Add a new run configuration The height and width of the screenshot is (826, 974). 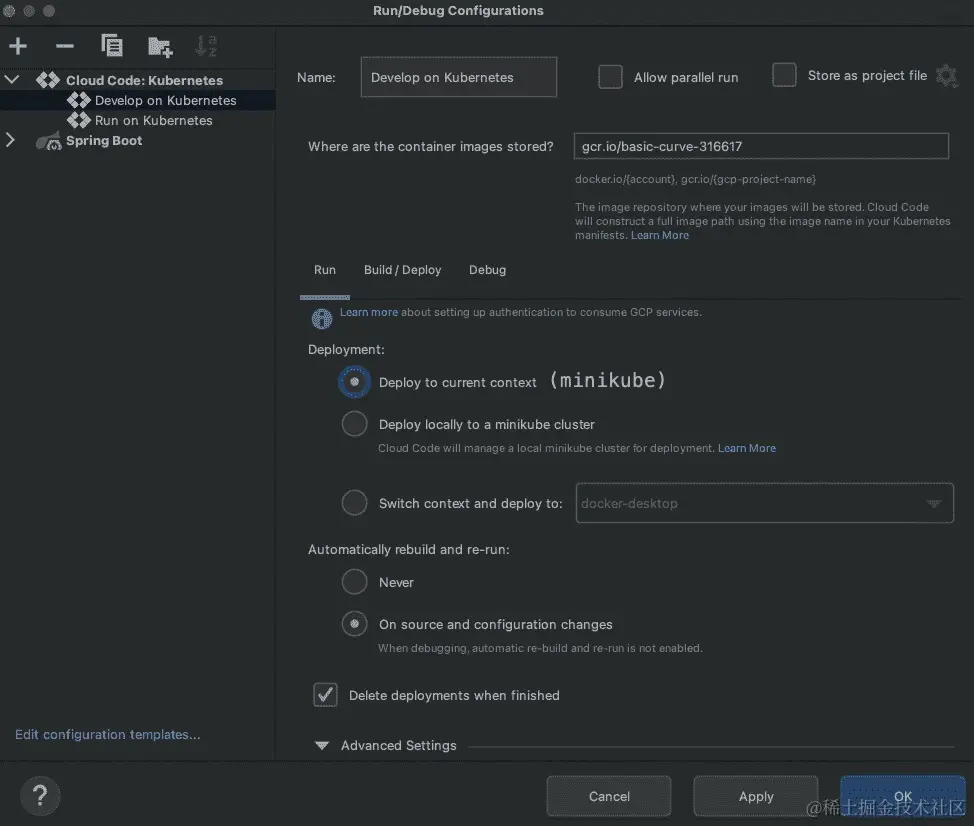click(17, 45)
